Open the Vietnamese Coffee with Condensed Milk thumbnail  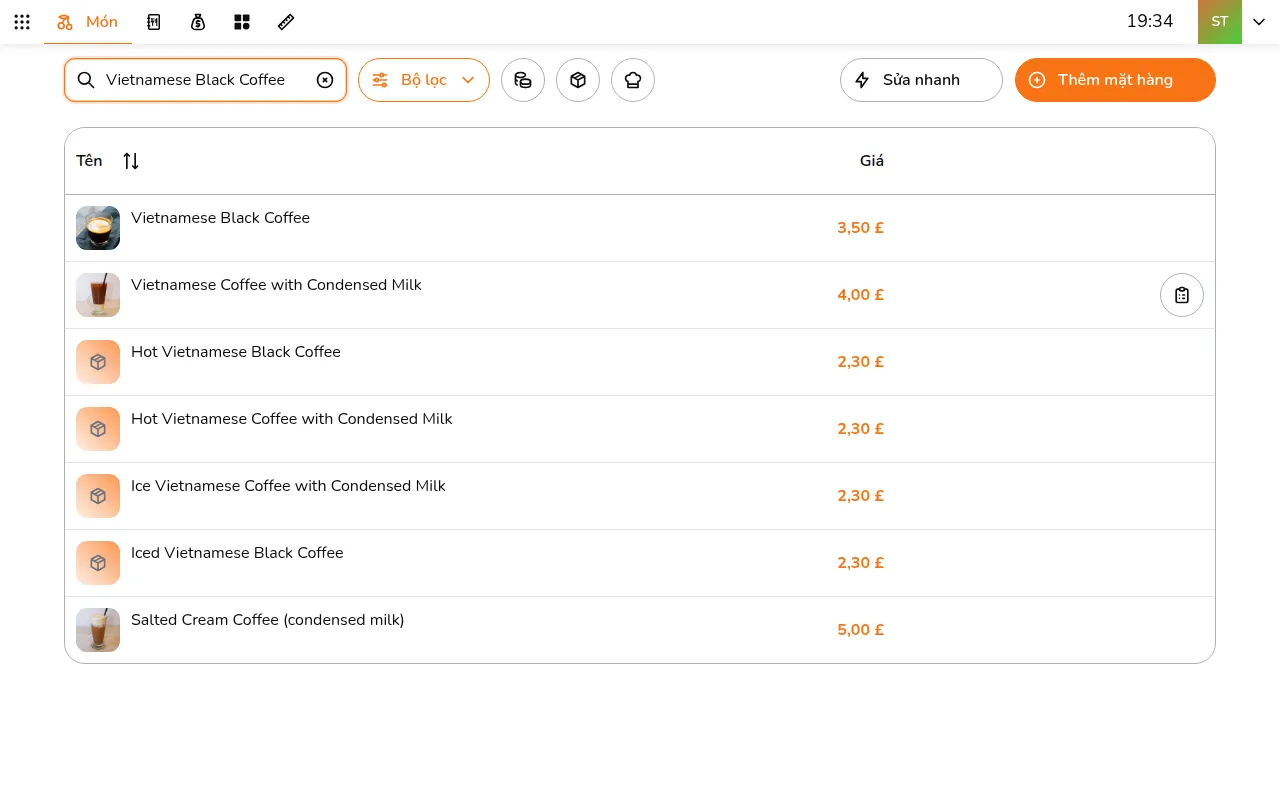98,295
